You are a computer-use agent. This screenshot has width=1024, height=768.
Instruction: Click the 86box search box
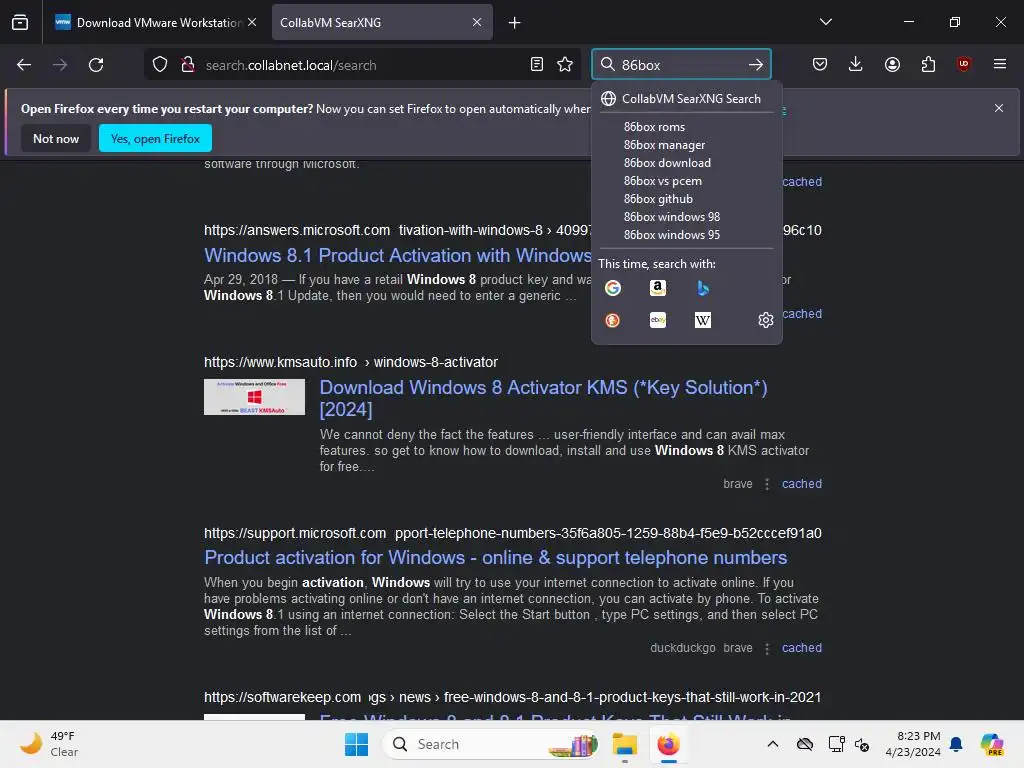point(679,65)
